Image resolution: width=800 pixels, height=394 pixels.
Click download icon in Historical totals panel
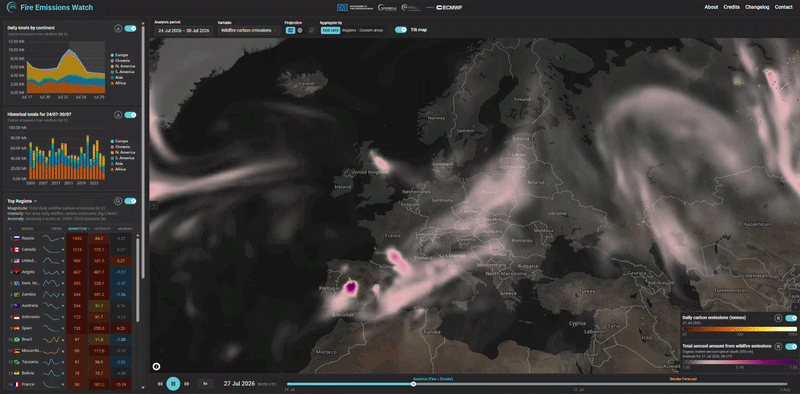(x=118, y=115)
